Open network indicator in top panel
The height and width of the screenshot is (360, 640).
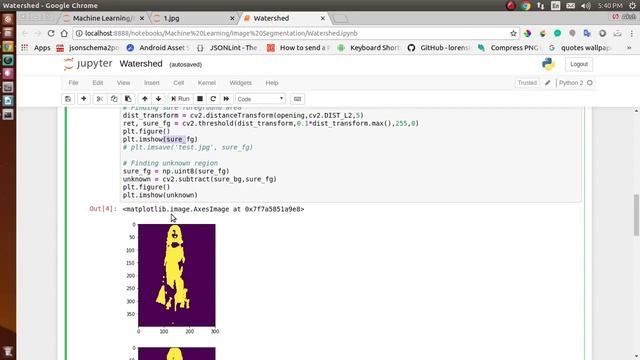540,6
